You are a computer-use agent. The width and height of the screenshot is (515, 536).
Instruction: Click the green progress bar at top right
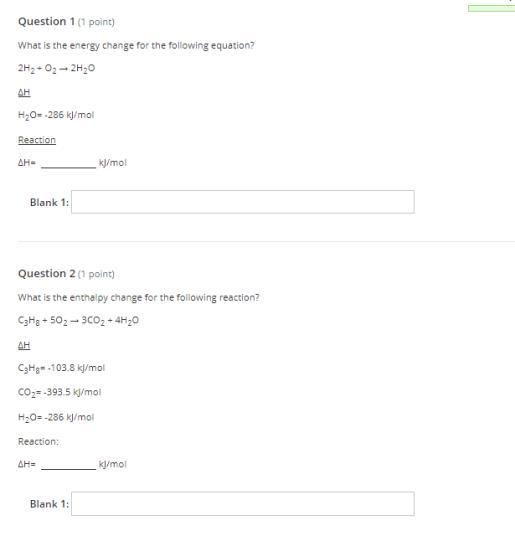click(x=491, y=8)
